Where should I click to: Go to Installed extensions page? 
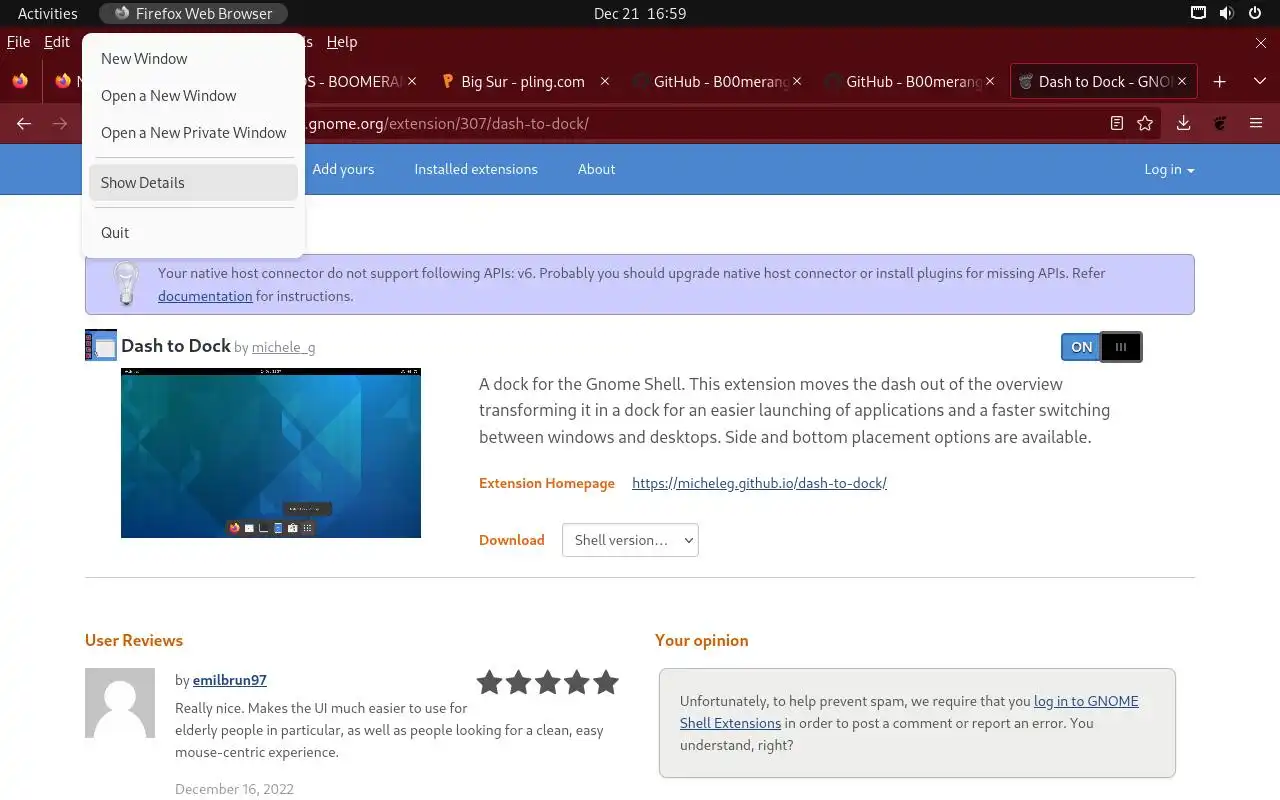(x=476, y=169)
